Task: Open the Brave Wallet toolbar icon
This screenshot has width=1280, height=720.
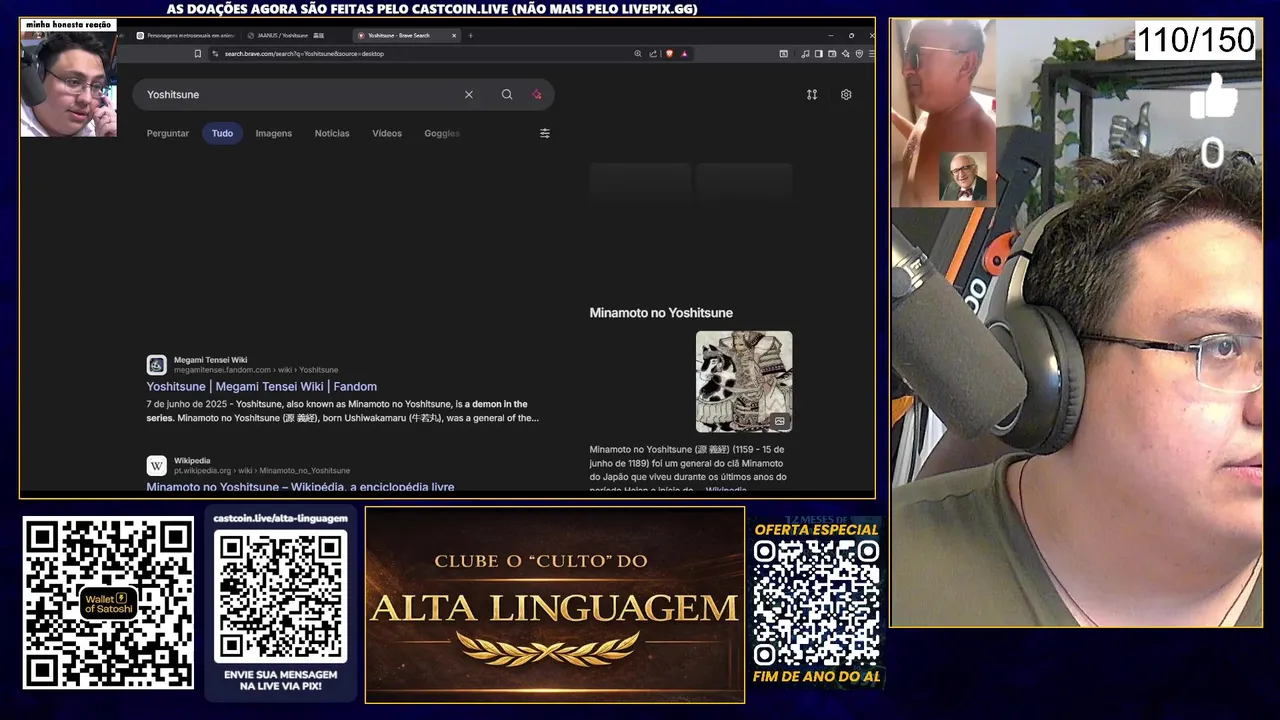Action: (x=832, y=54)
